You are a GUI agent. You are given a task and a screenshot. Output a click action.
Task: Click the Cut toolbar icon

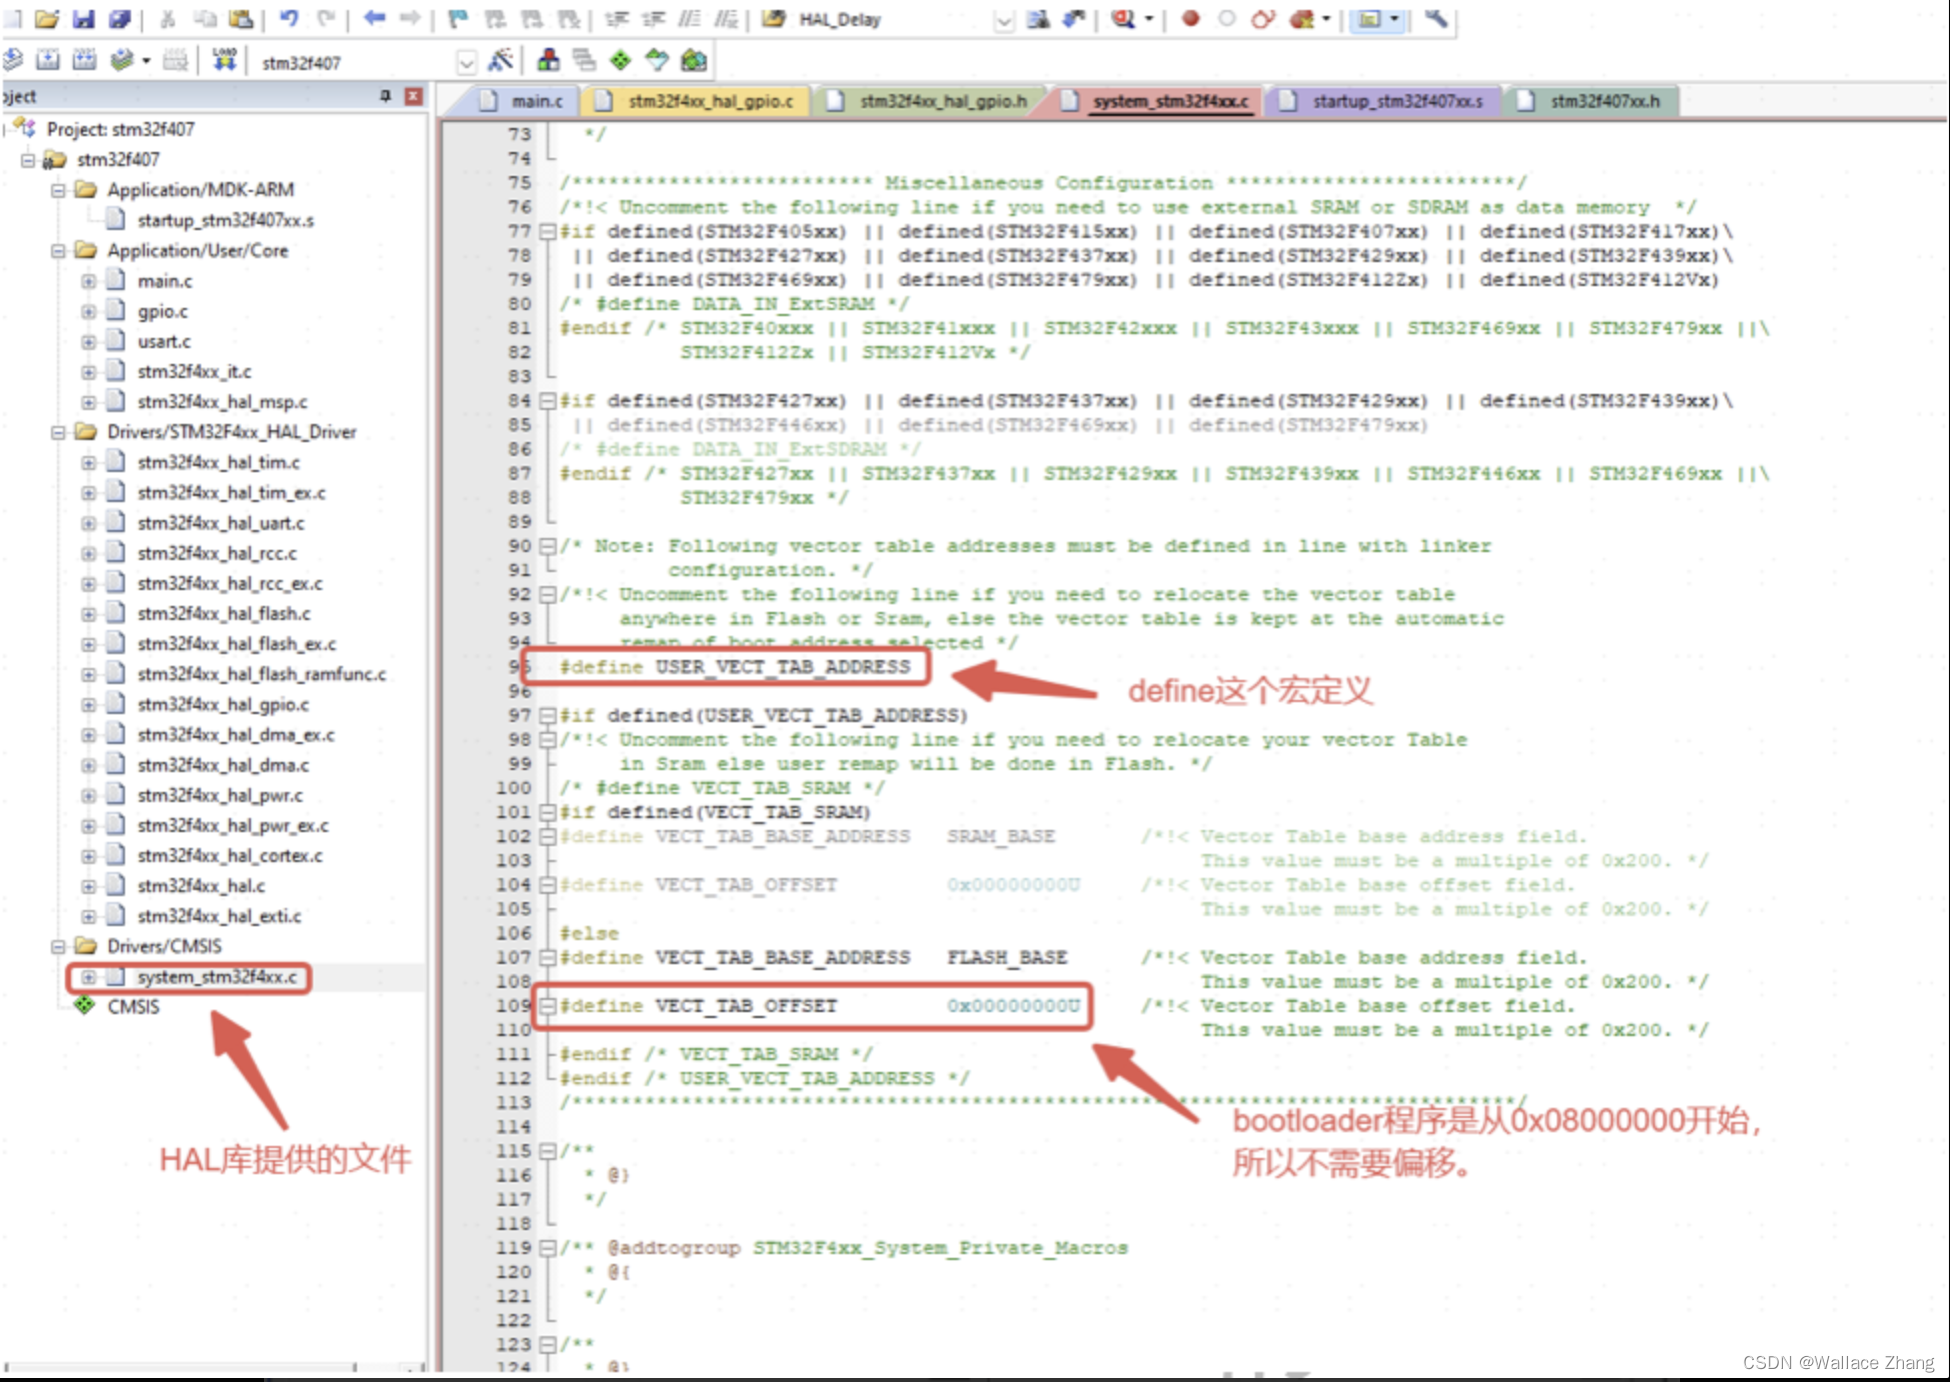[x=168, y=18]
